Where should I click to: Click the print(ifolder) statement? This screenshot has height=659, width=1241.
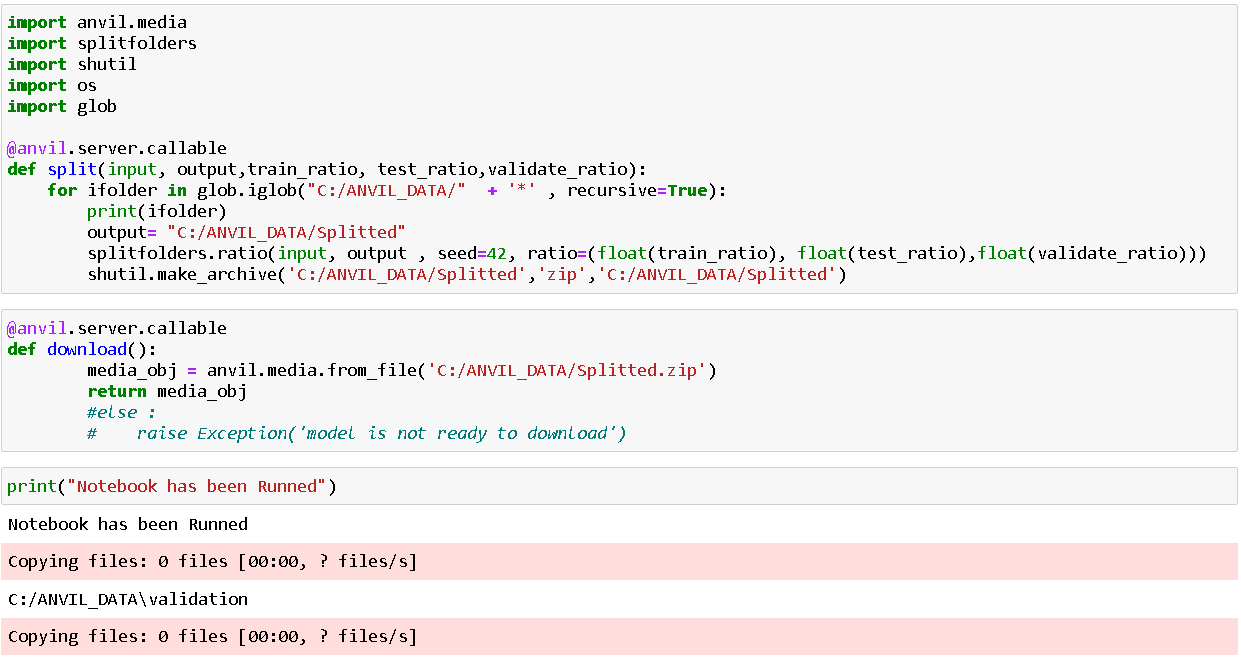click(157, 211)
